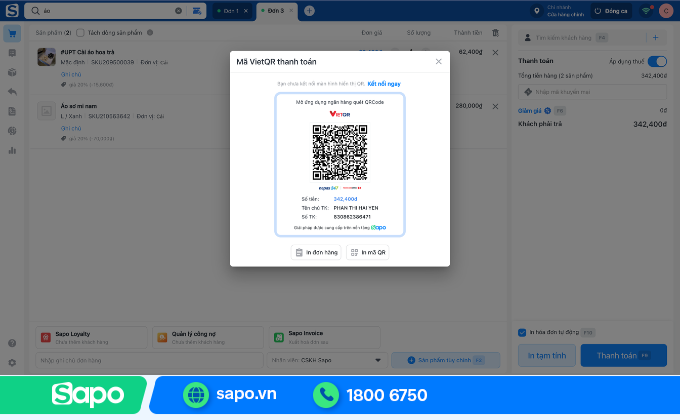
Task: Click the Thanh toán button
Action: [x=623, y=355]
